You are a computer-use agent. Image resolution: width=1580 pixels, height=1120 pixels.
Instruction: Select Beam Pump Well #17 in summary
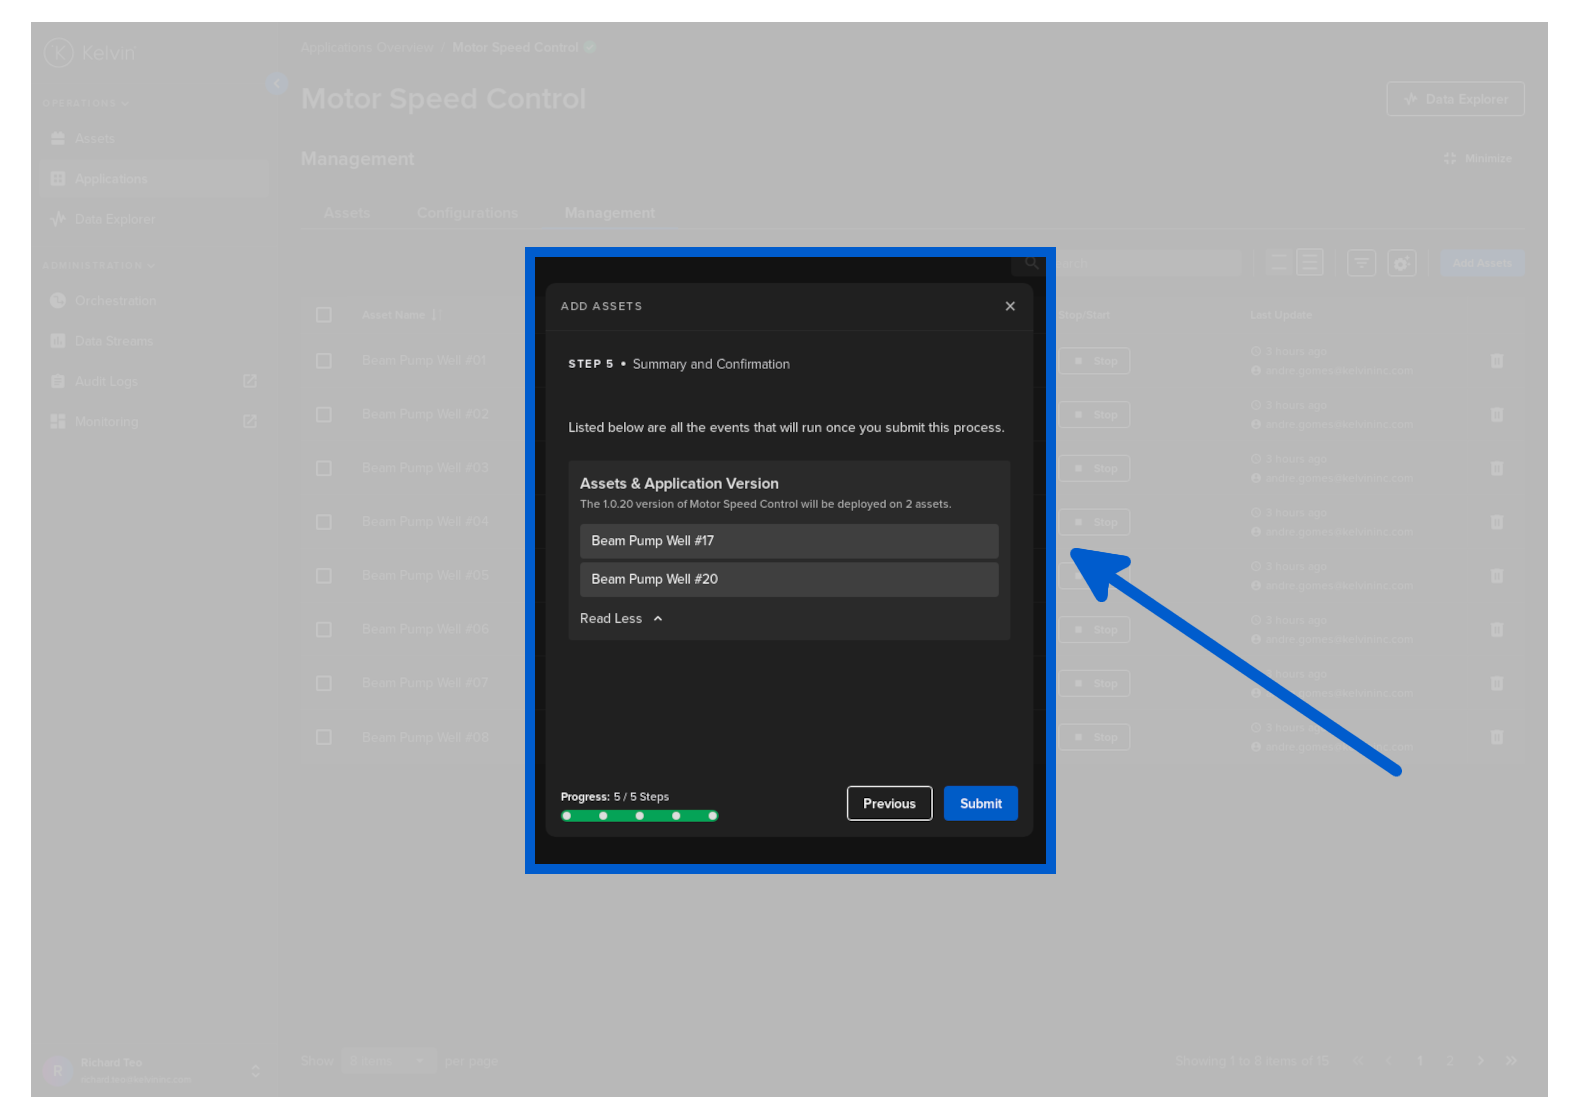[x=788, y=541]
